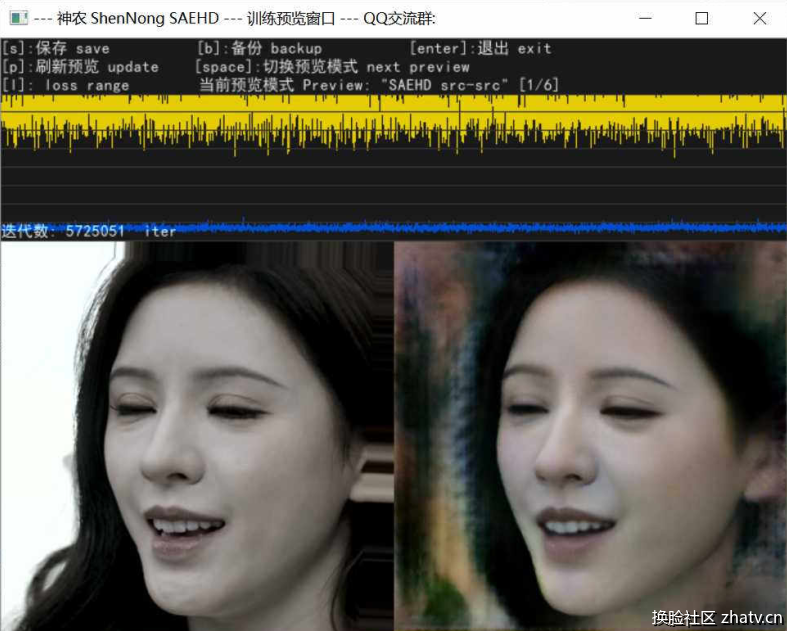787x631 pixels.
Task: Click the yellow loss history graph
Action: click(x=394, y=125)
